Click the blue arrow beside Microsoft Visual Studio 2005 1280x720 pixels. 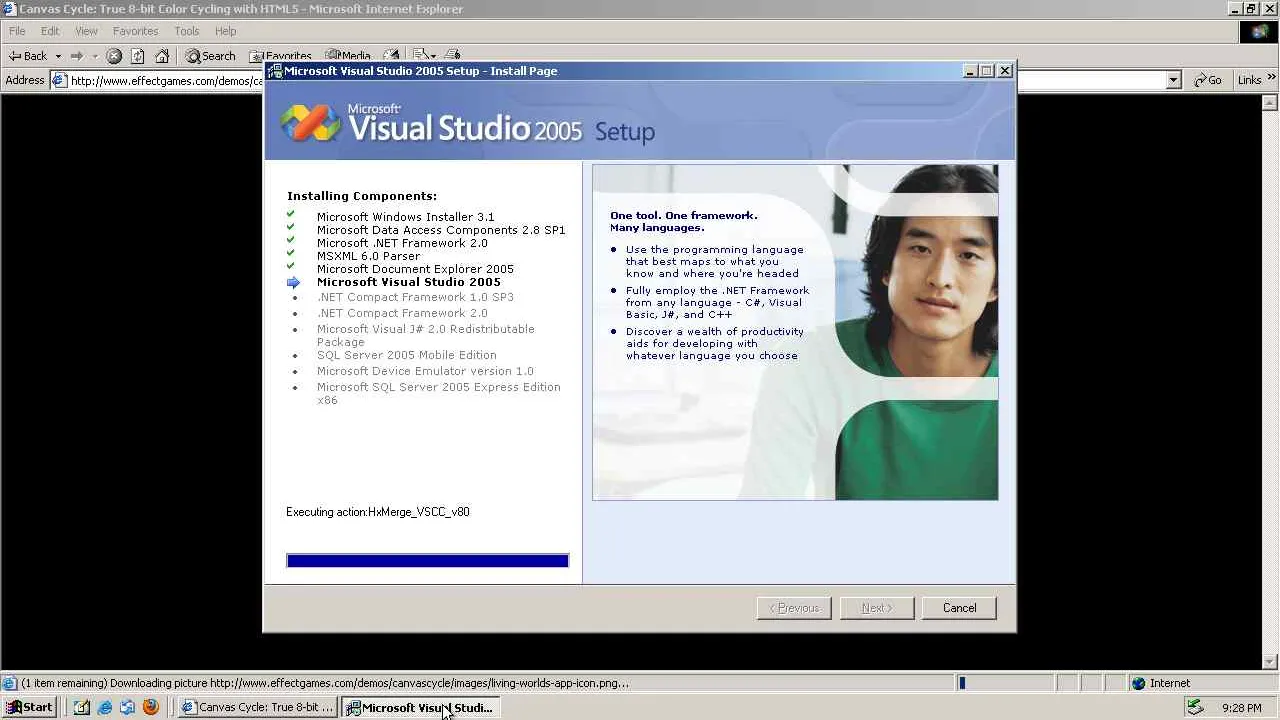tap(293, 283)
